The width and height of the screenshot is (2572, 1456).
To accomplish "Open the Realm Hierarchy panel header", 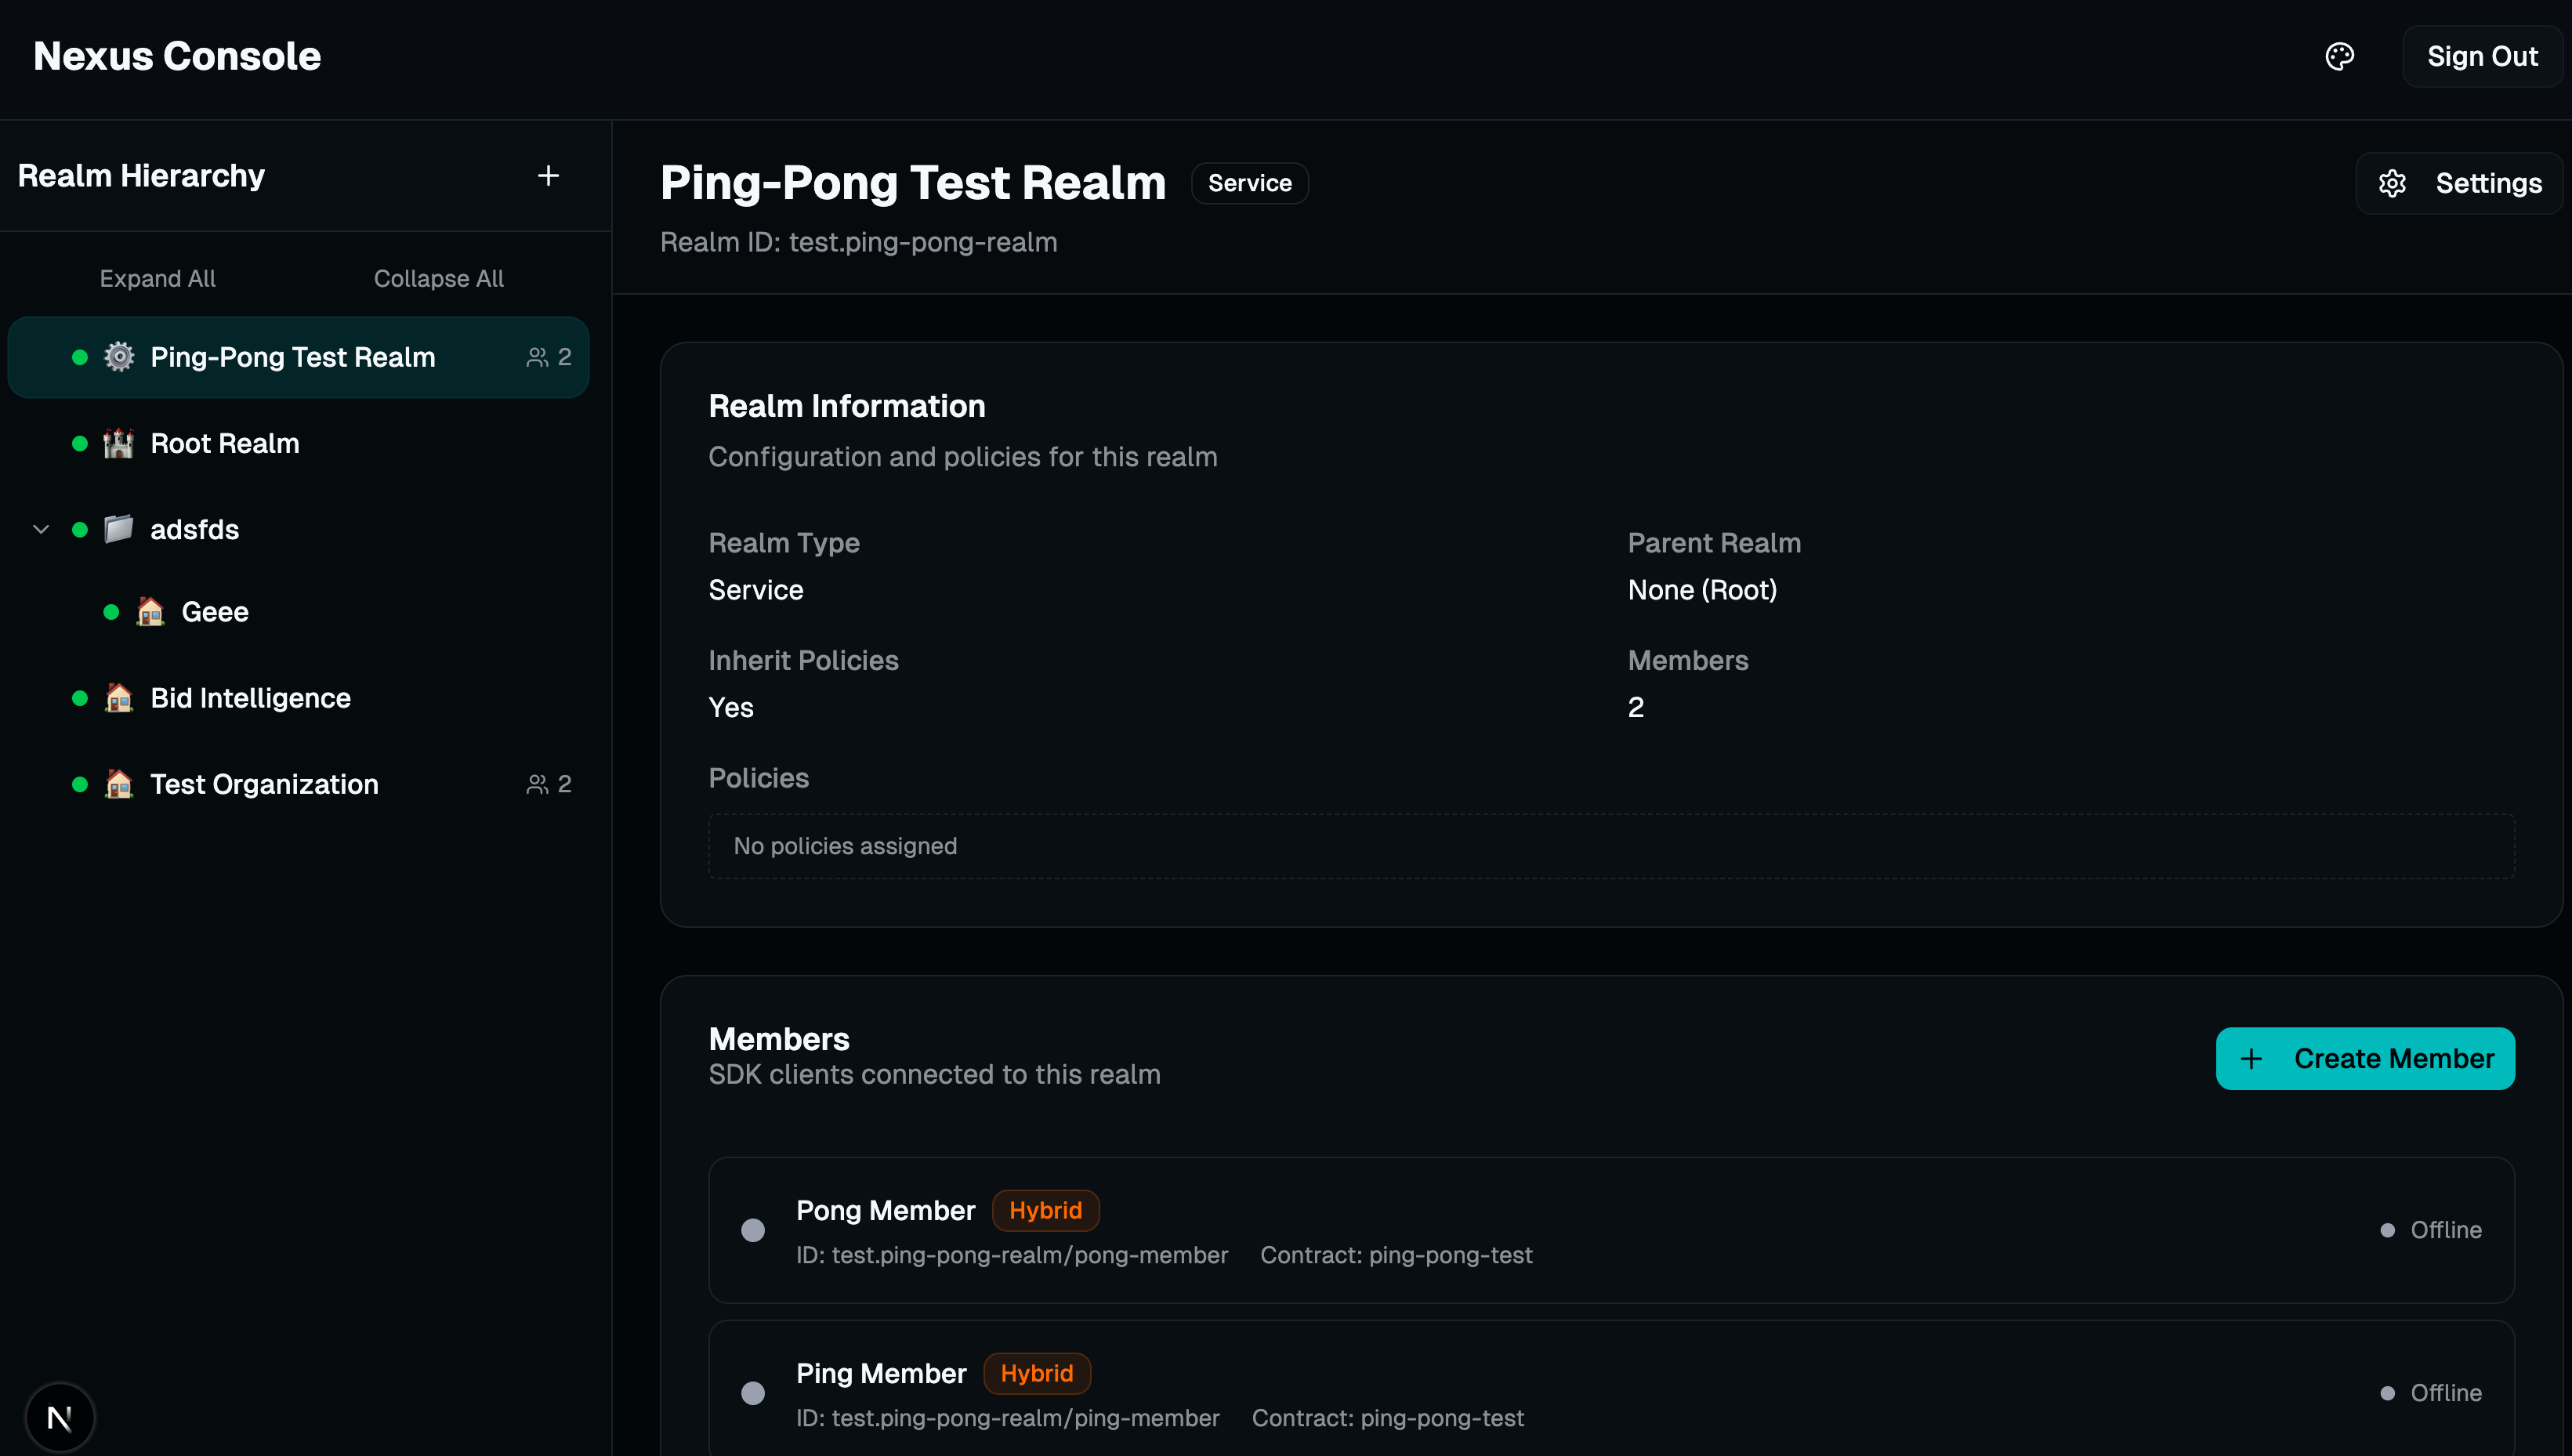I will (141, 175).
